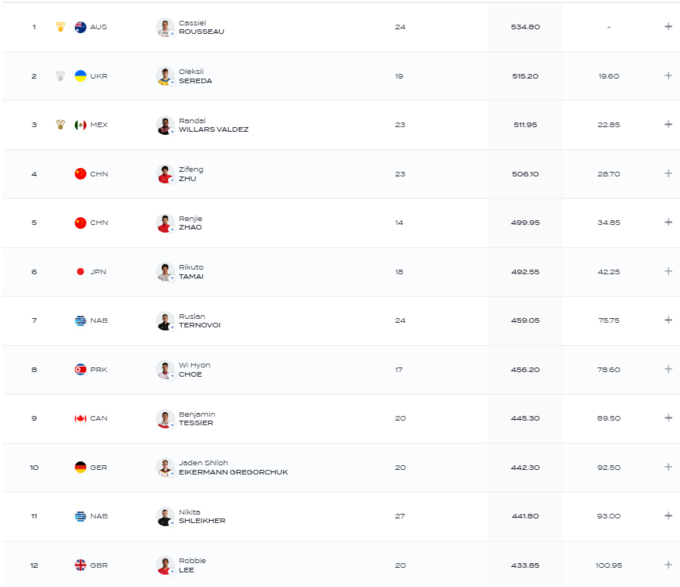
Task: Click Renjie Zhao's athlete photo
Action: point(165,223)
